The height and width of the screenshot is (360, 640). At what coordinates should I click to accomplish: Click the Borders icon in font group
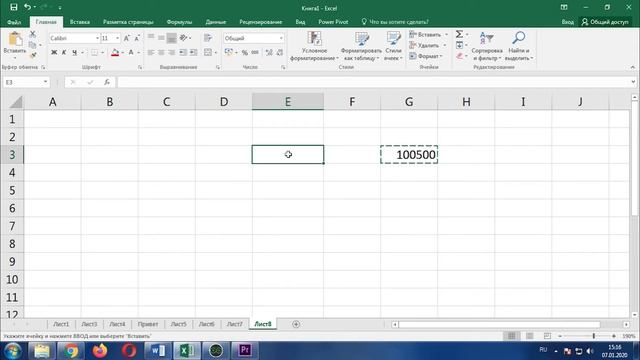[94, 53]
